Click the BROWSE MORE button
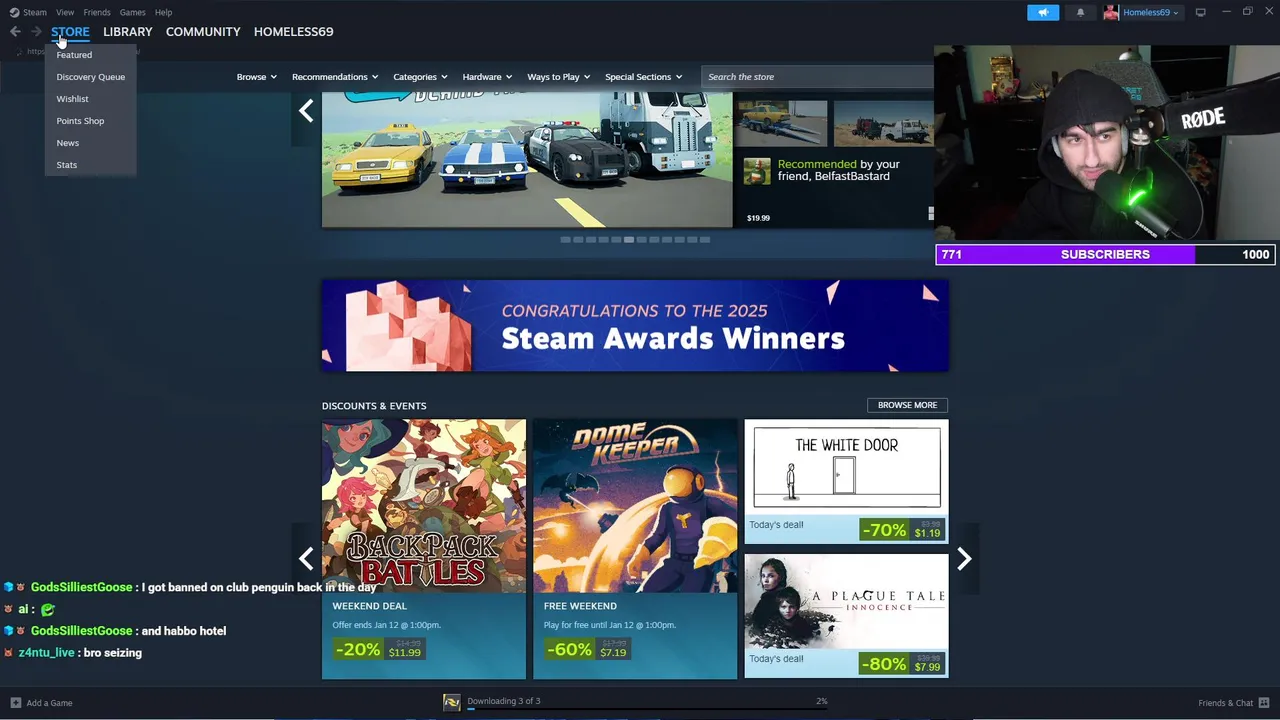This screenshot has height=720, width=1280. point(907,405)
